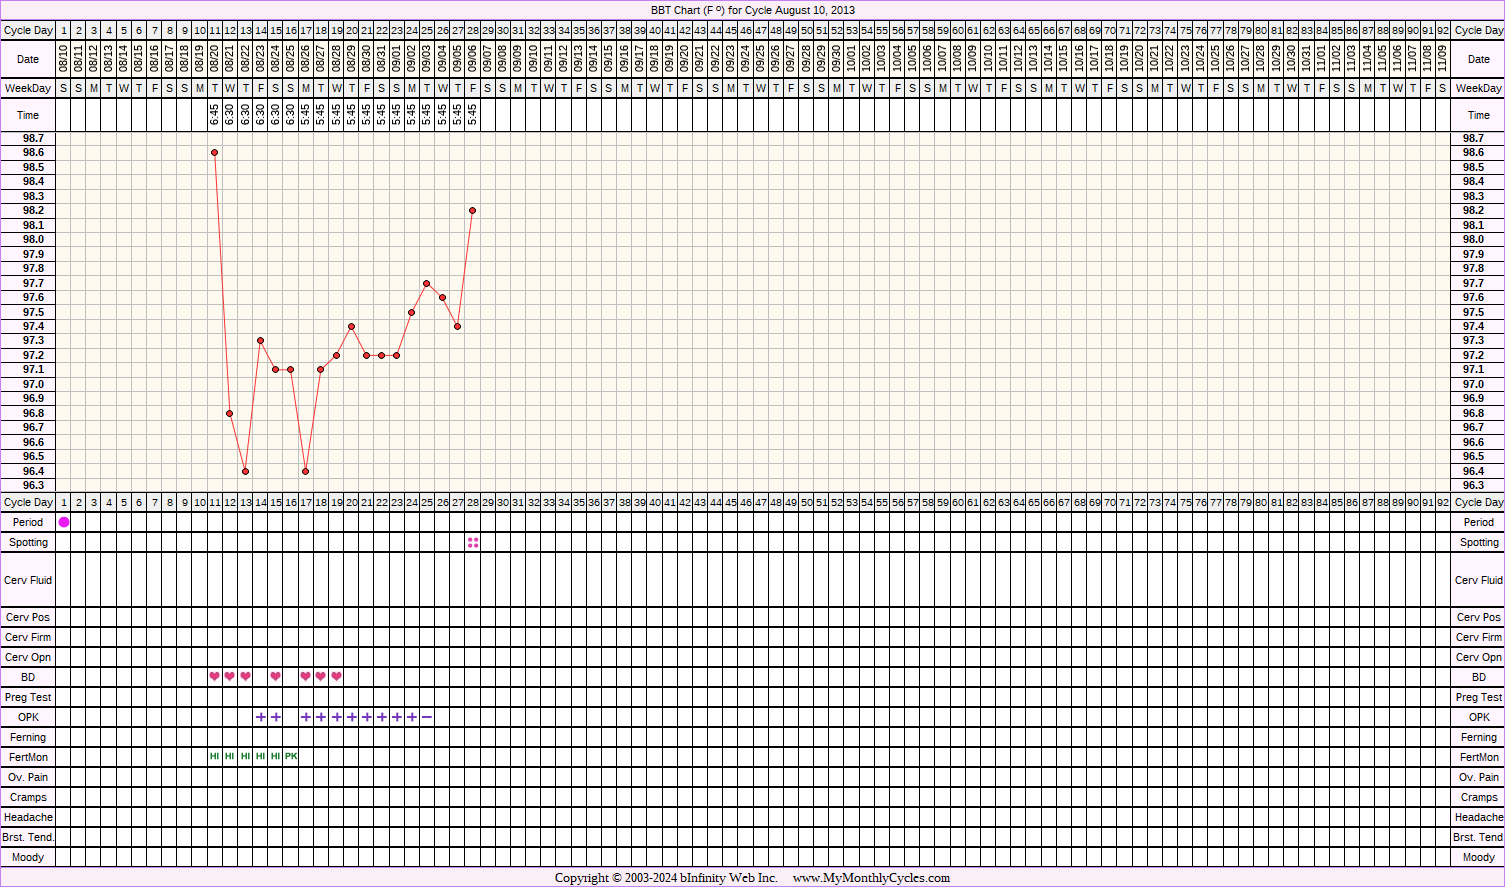This screenshot has width=1505, height=887.
Task: Click the left Time header label
Action: [28, 115]
